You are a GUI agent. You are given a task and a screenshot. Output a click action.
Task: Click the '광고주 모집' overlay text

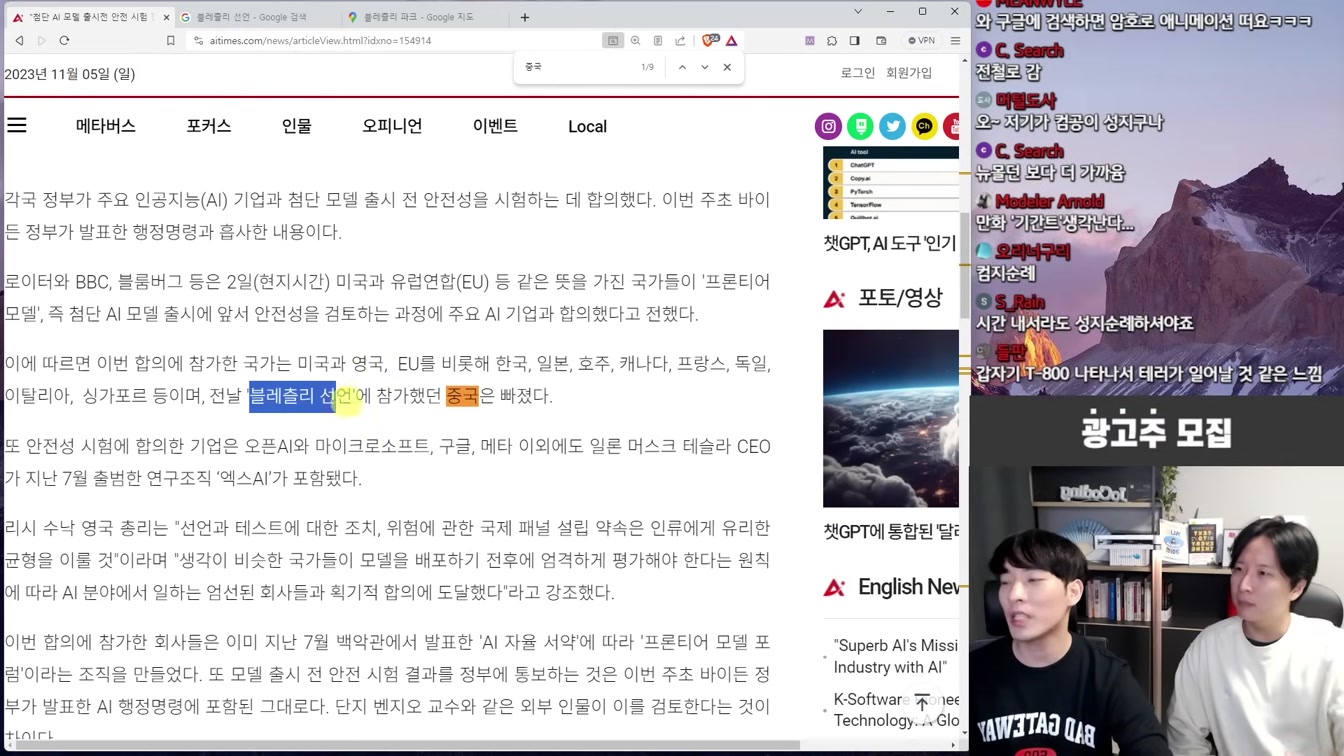tap(1156, 432)
